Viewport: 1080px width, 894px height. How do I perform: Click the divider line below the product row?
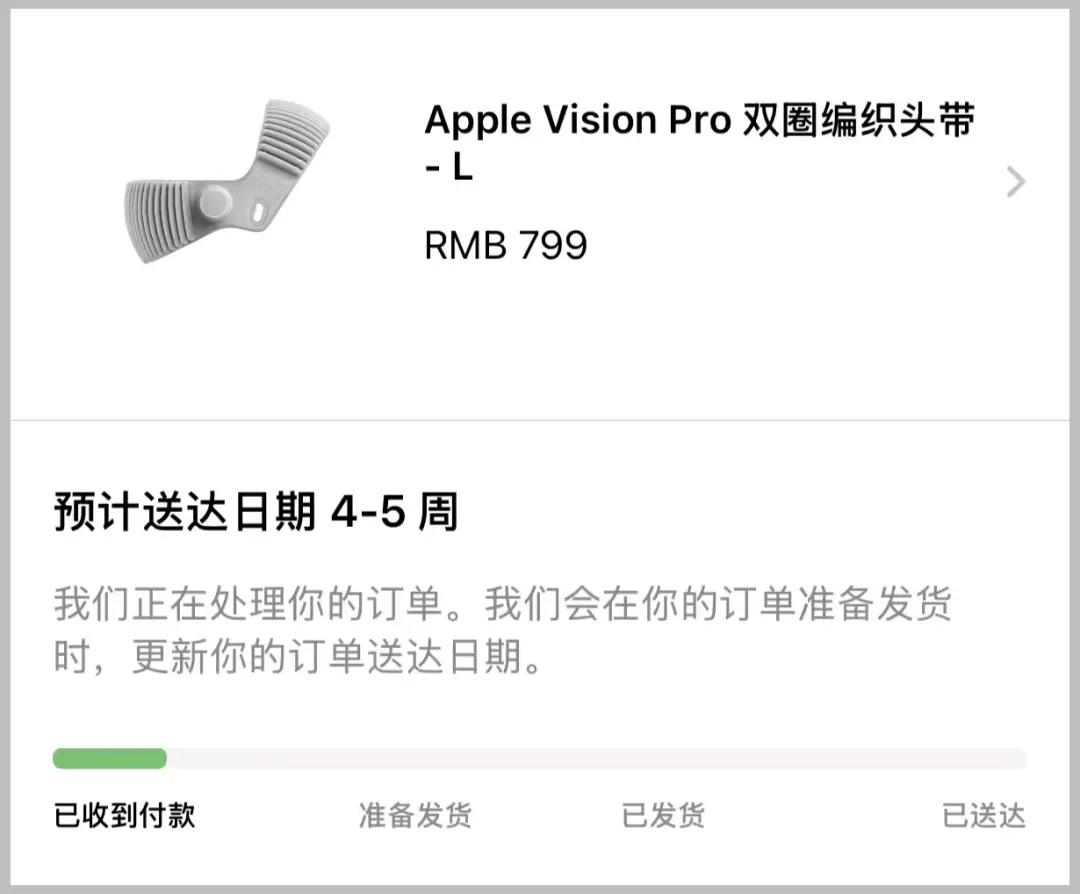pyautogui.click(x=540, y=420)
